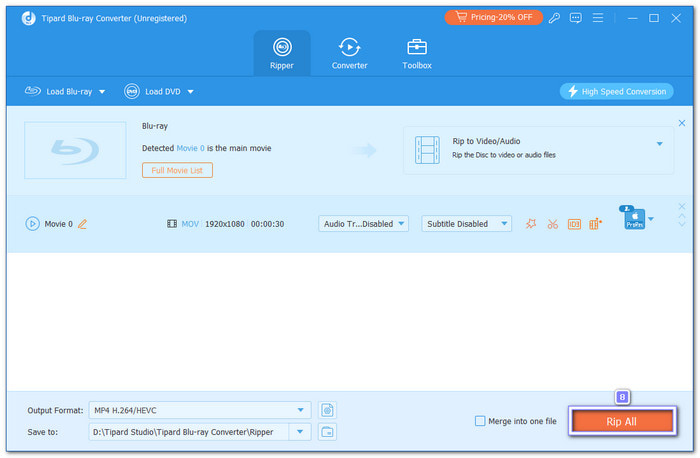The width and height of the screenshot is (700, 458).
Task: Click the MOV format label
Action: coord(190,224)
